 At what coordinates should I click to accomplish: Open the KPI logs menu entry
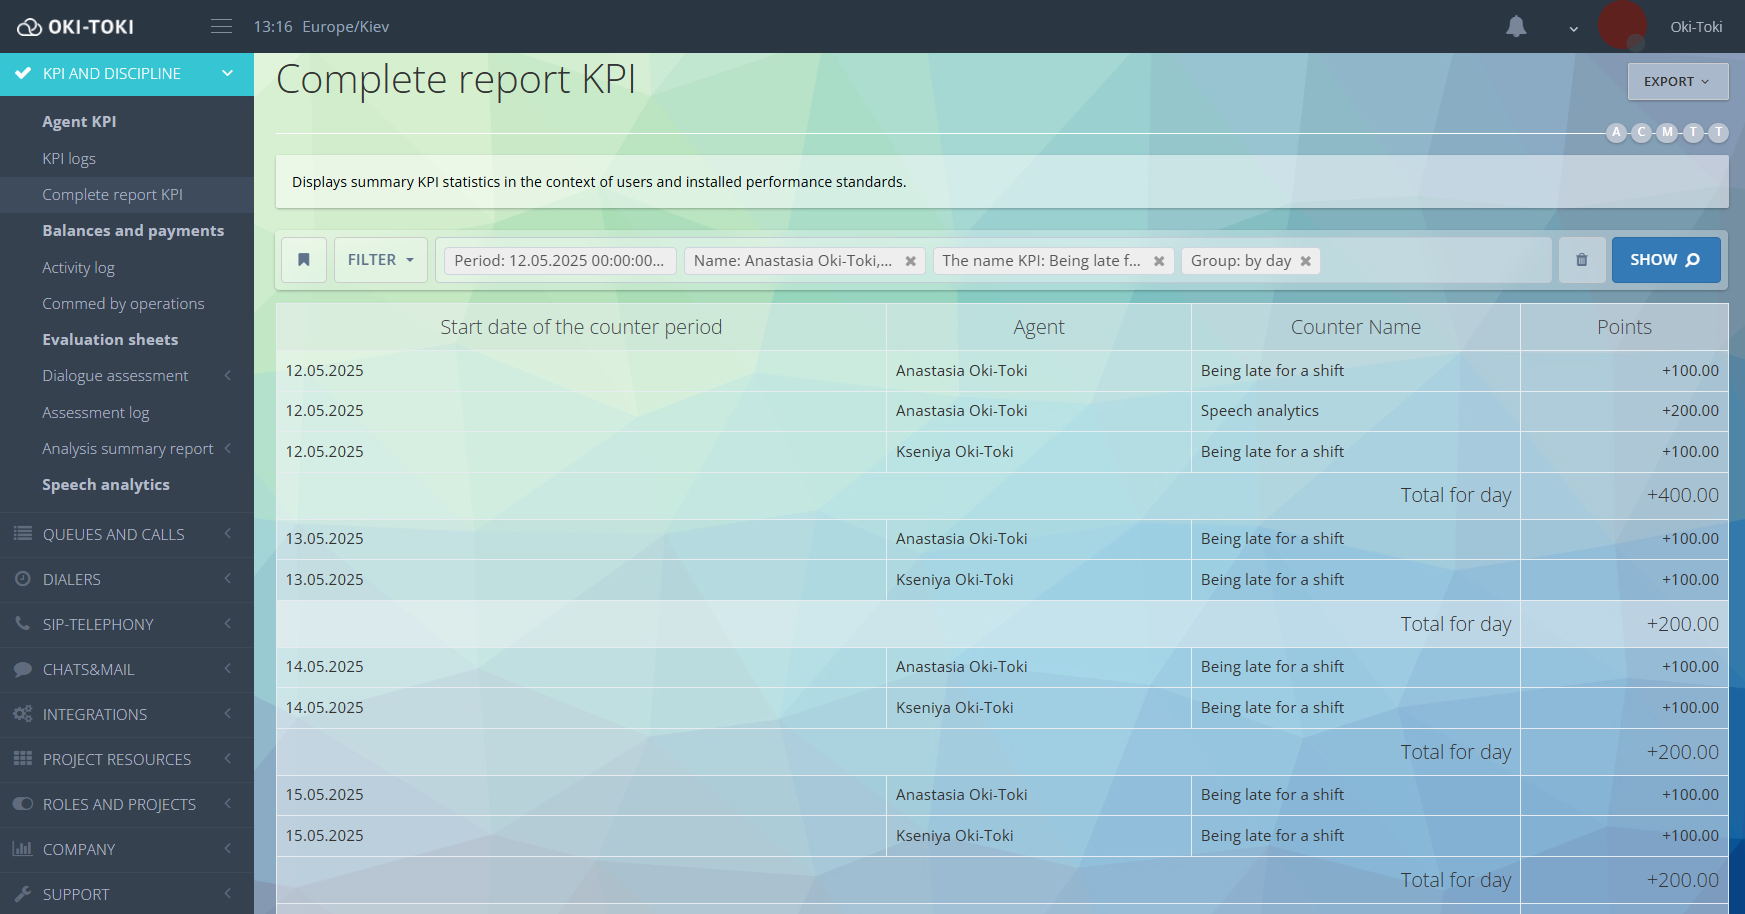[x=70, y=158]
